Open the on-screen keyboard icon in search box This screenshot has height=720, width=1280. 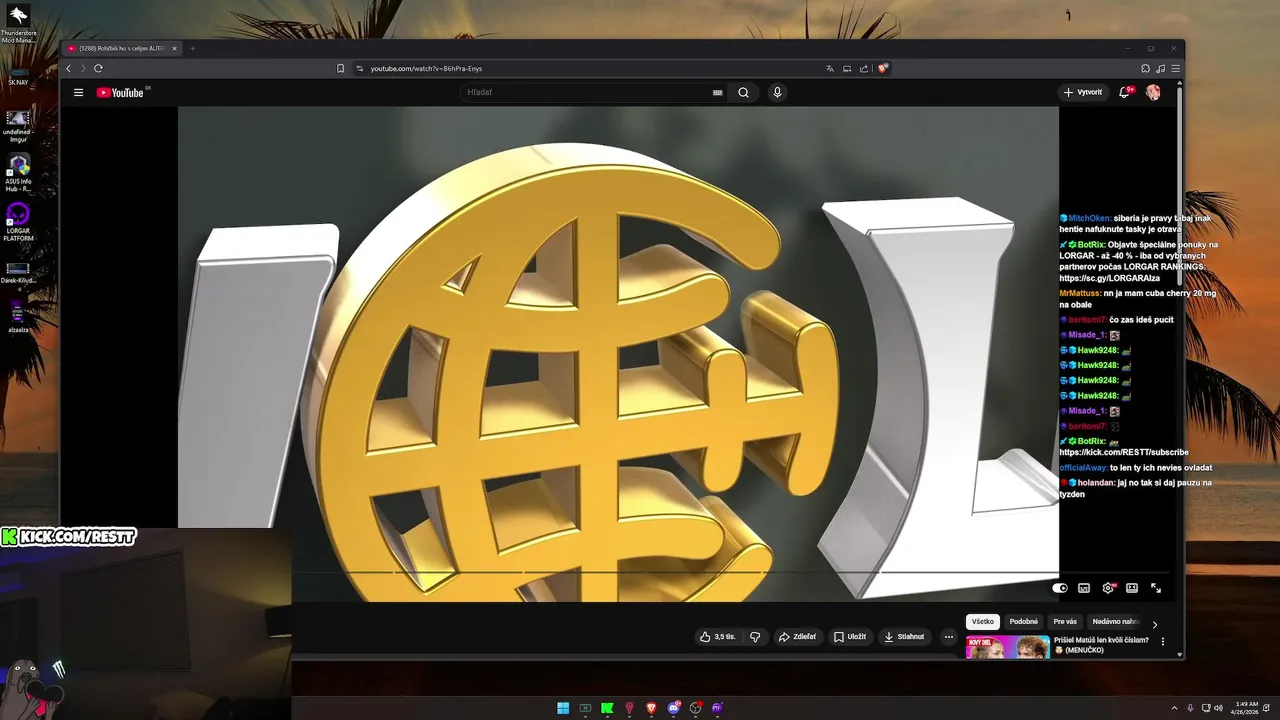point(717,92)
